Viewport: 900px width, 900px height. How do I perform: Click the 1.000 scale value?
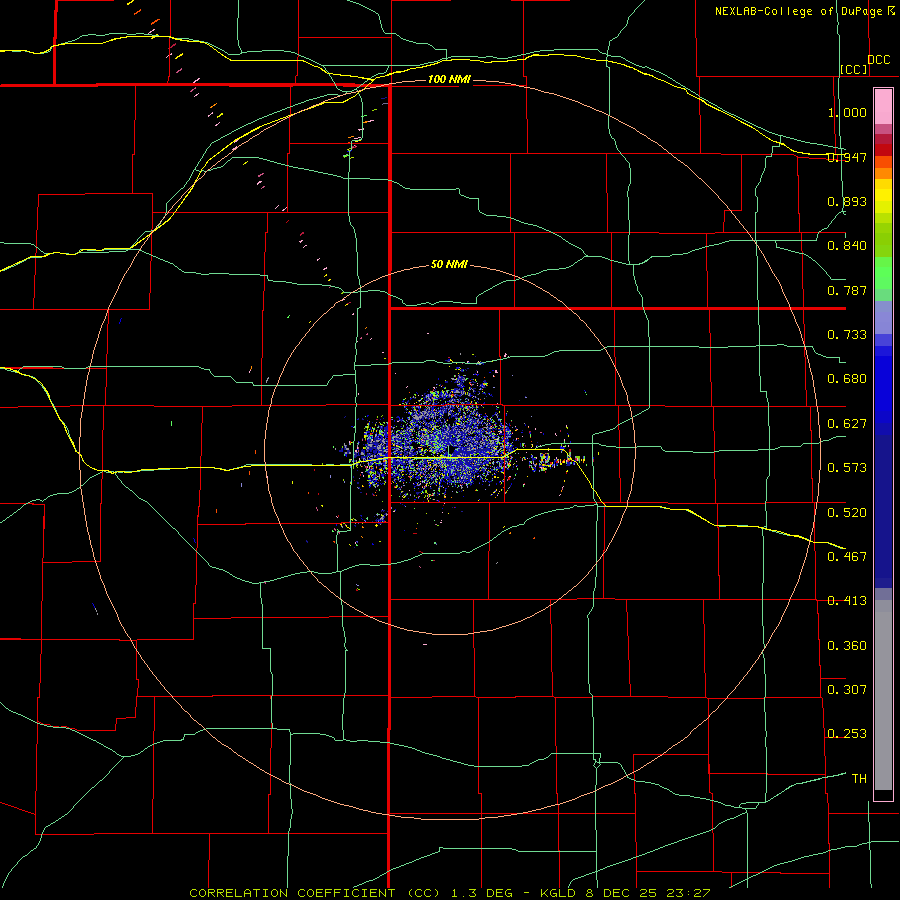point(847,112)
